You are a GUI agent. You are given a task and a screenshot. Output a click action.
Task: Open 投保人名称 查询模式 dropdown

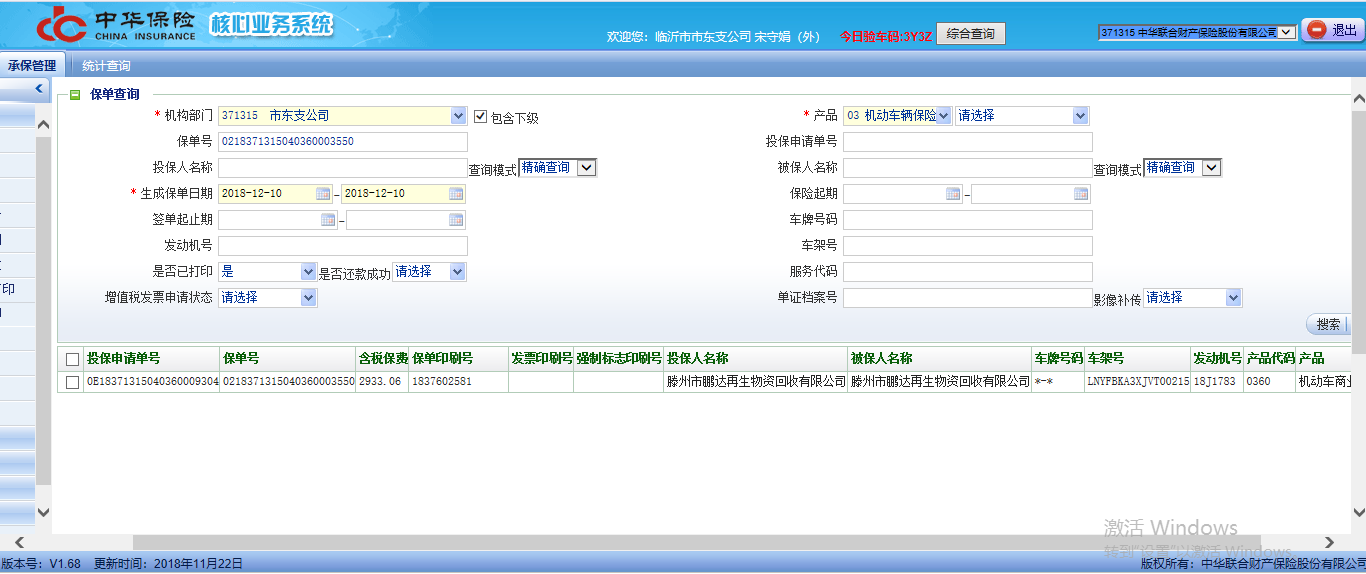(586, 168)
